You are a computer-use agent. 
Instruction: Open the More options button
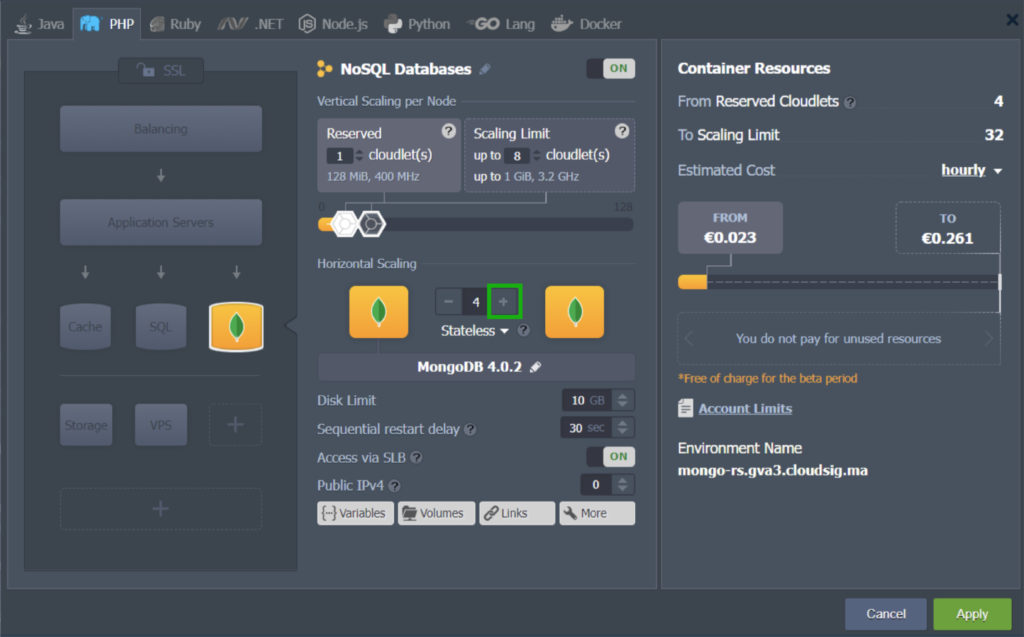point(597,514)
